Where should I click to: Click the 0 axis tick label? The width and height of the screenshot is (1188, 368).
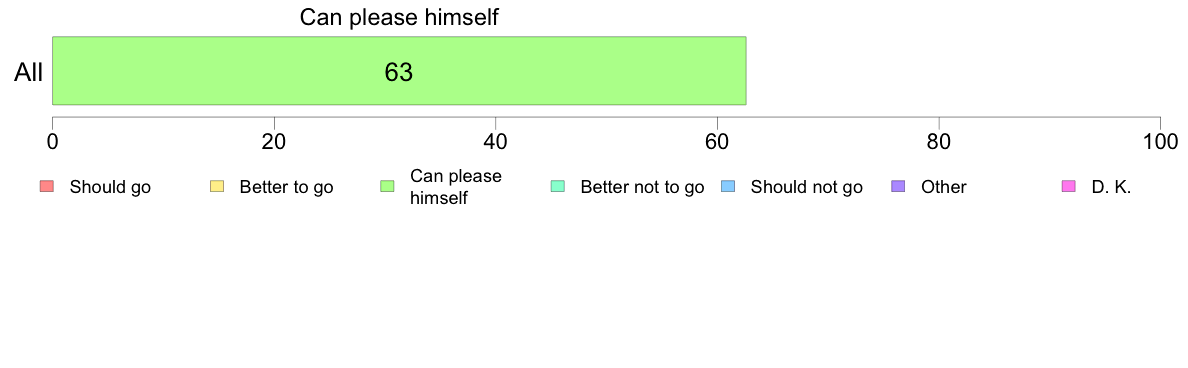tap(52, 142)
